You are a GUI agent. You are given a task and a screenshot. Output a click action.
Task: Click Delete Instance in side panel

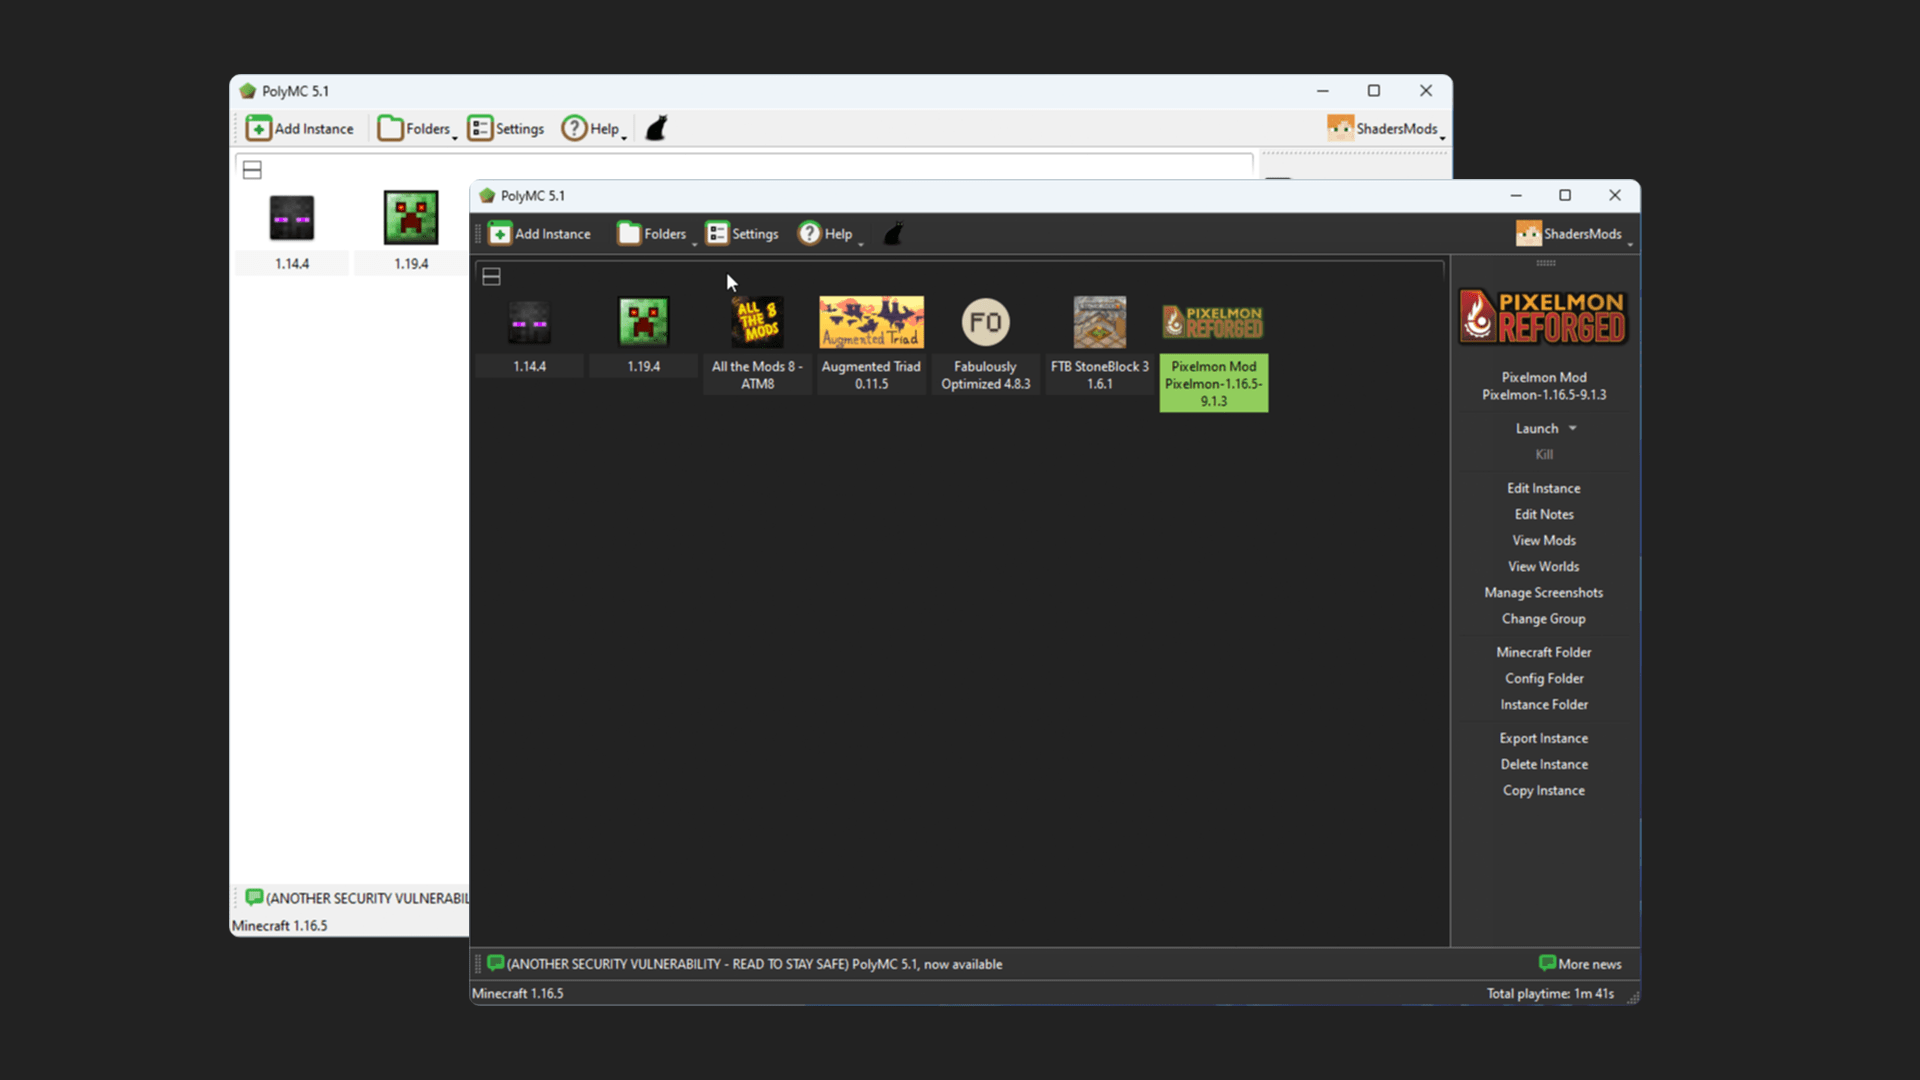(1543, 765)
